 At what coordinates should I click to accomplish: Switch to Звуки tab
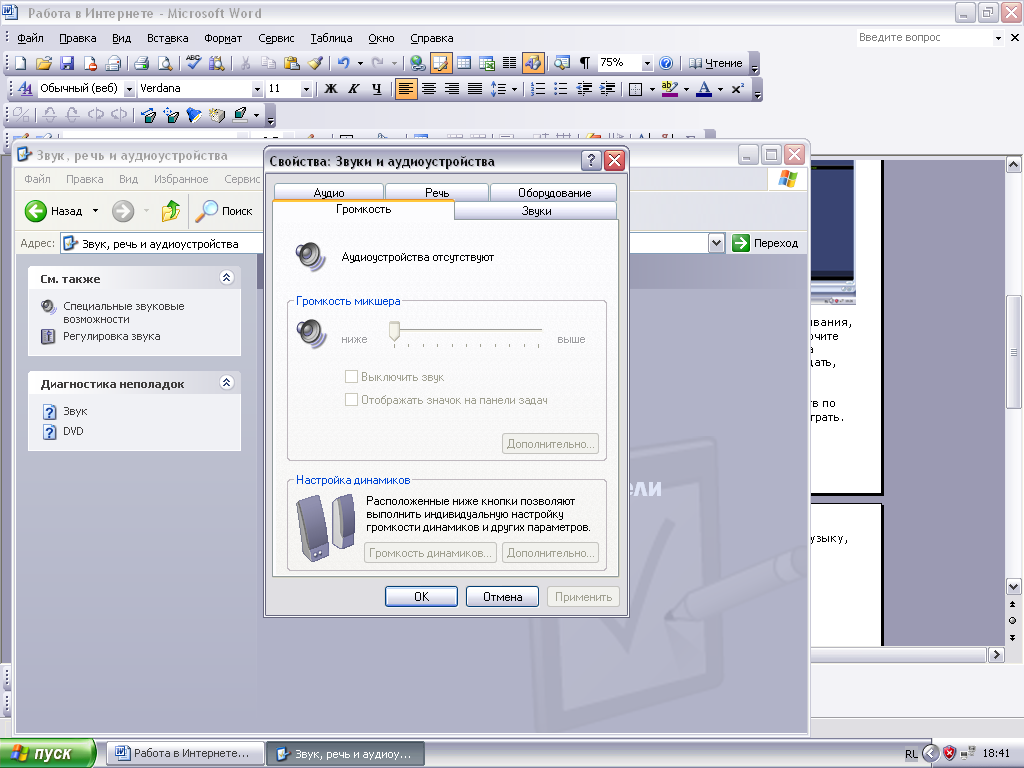536,211
